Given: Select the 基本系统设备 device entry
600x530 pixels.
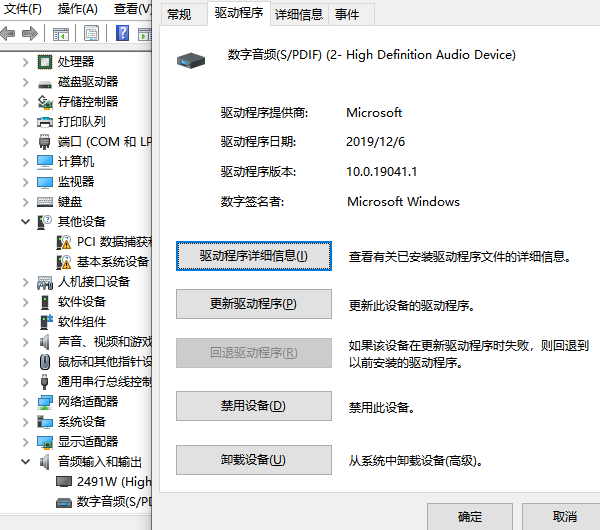Looking at the screenshot, I should pos(113,262).
